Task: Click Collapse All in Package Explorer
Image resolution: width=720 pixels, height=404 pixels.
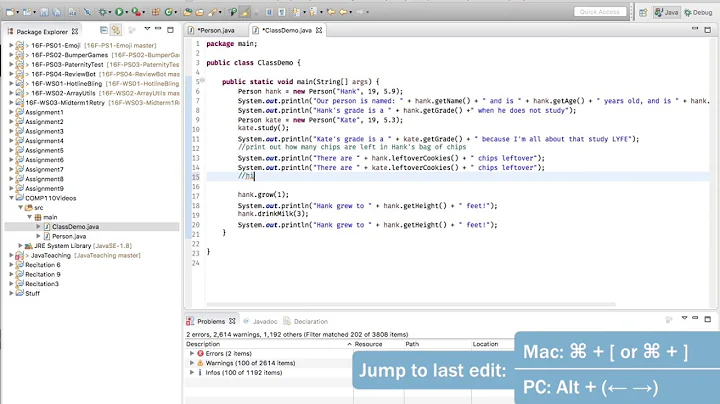Action: 106,31
